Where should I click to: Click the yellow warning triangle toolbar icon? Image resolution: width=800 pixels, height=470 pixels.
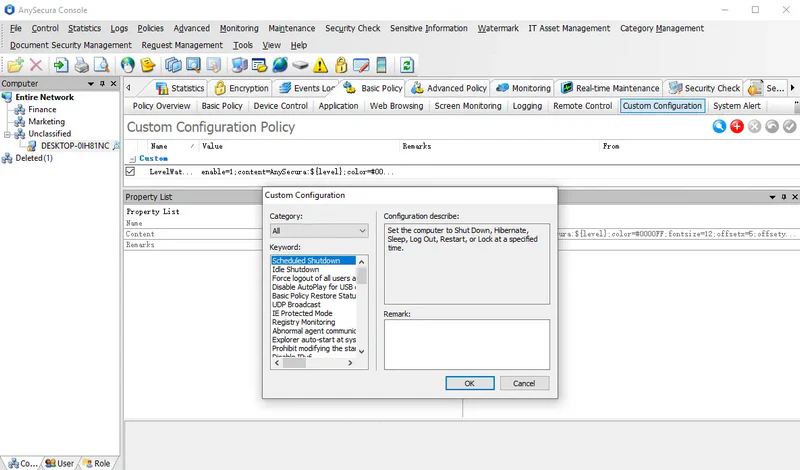[x=320, y=65]
